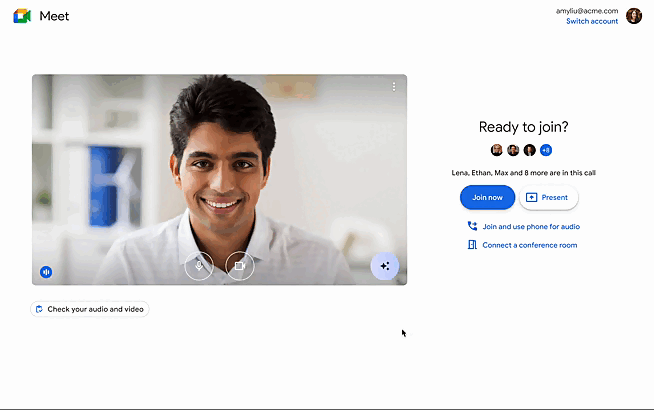Open Check your audio and video
Screen dimensions: 654x410
point(90,309)
